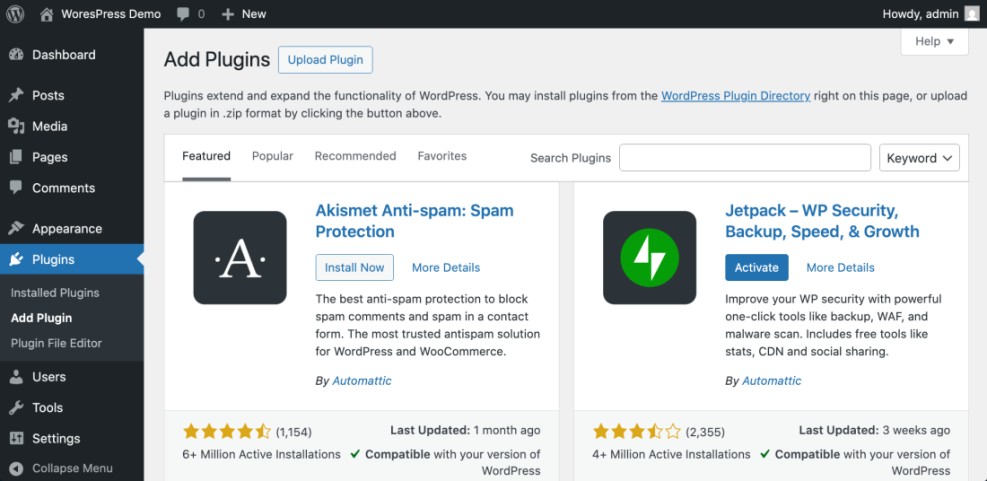The height and width of the screenshot is (481, 987).
Task: Click Jetpack star rating
Action: pos(636,432)
